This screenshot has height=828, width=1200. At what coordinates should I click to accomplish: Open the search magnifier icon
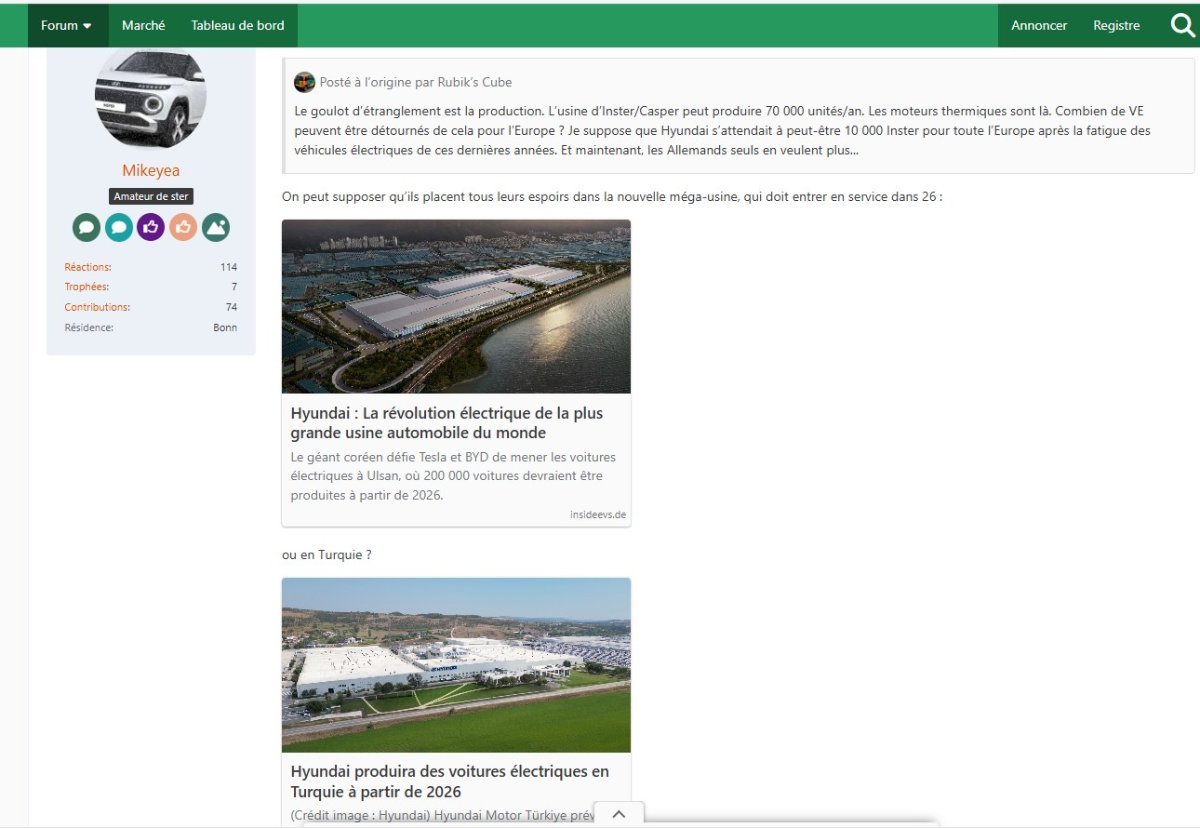tap(1183, 25)
